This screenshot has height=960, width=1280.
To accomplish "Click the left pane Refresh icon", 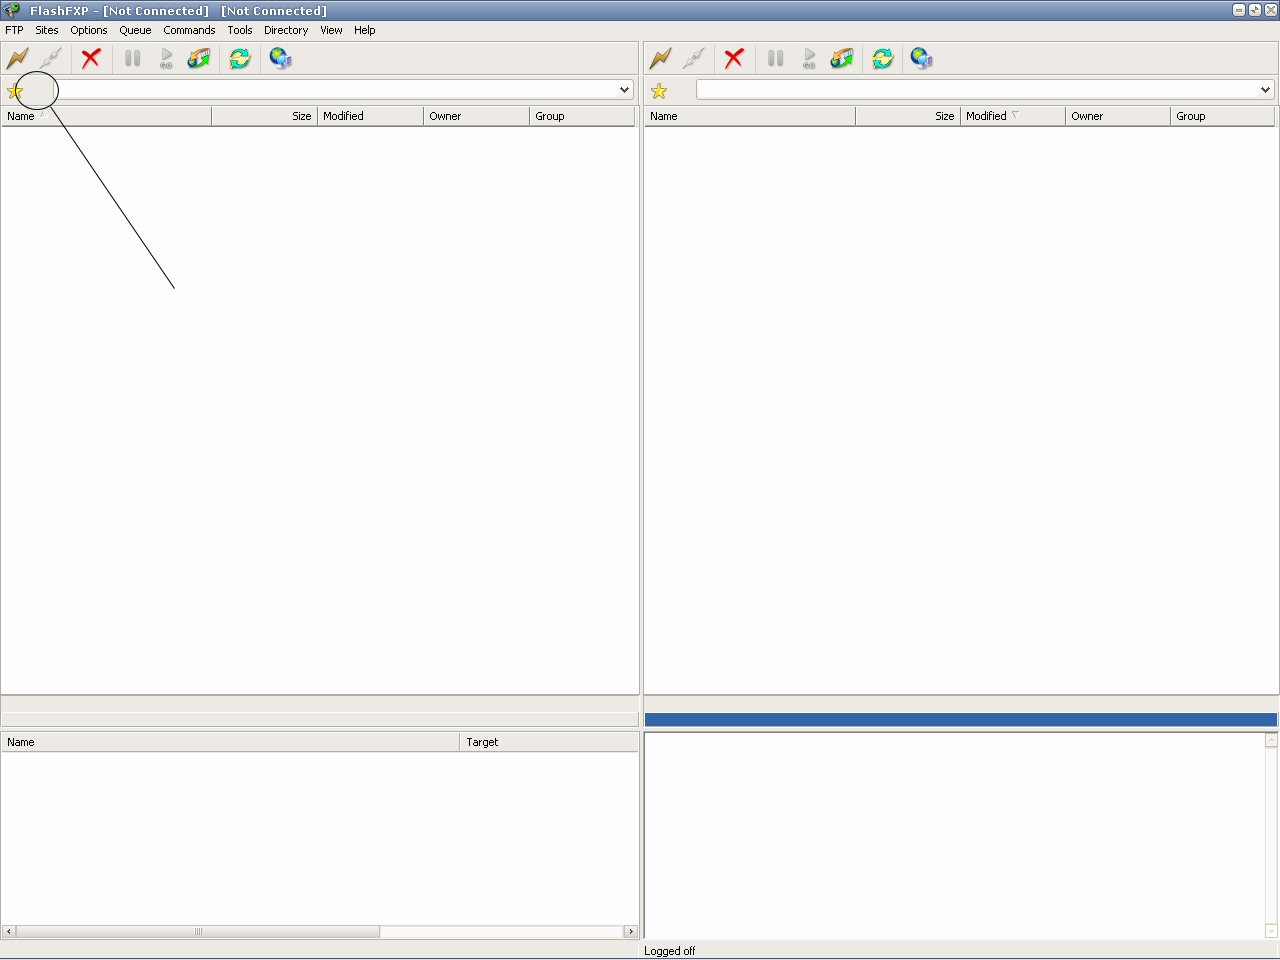I will tap(240, 58).
